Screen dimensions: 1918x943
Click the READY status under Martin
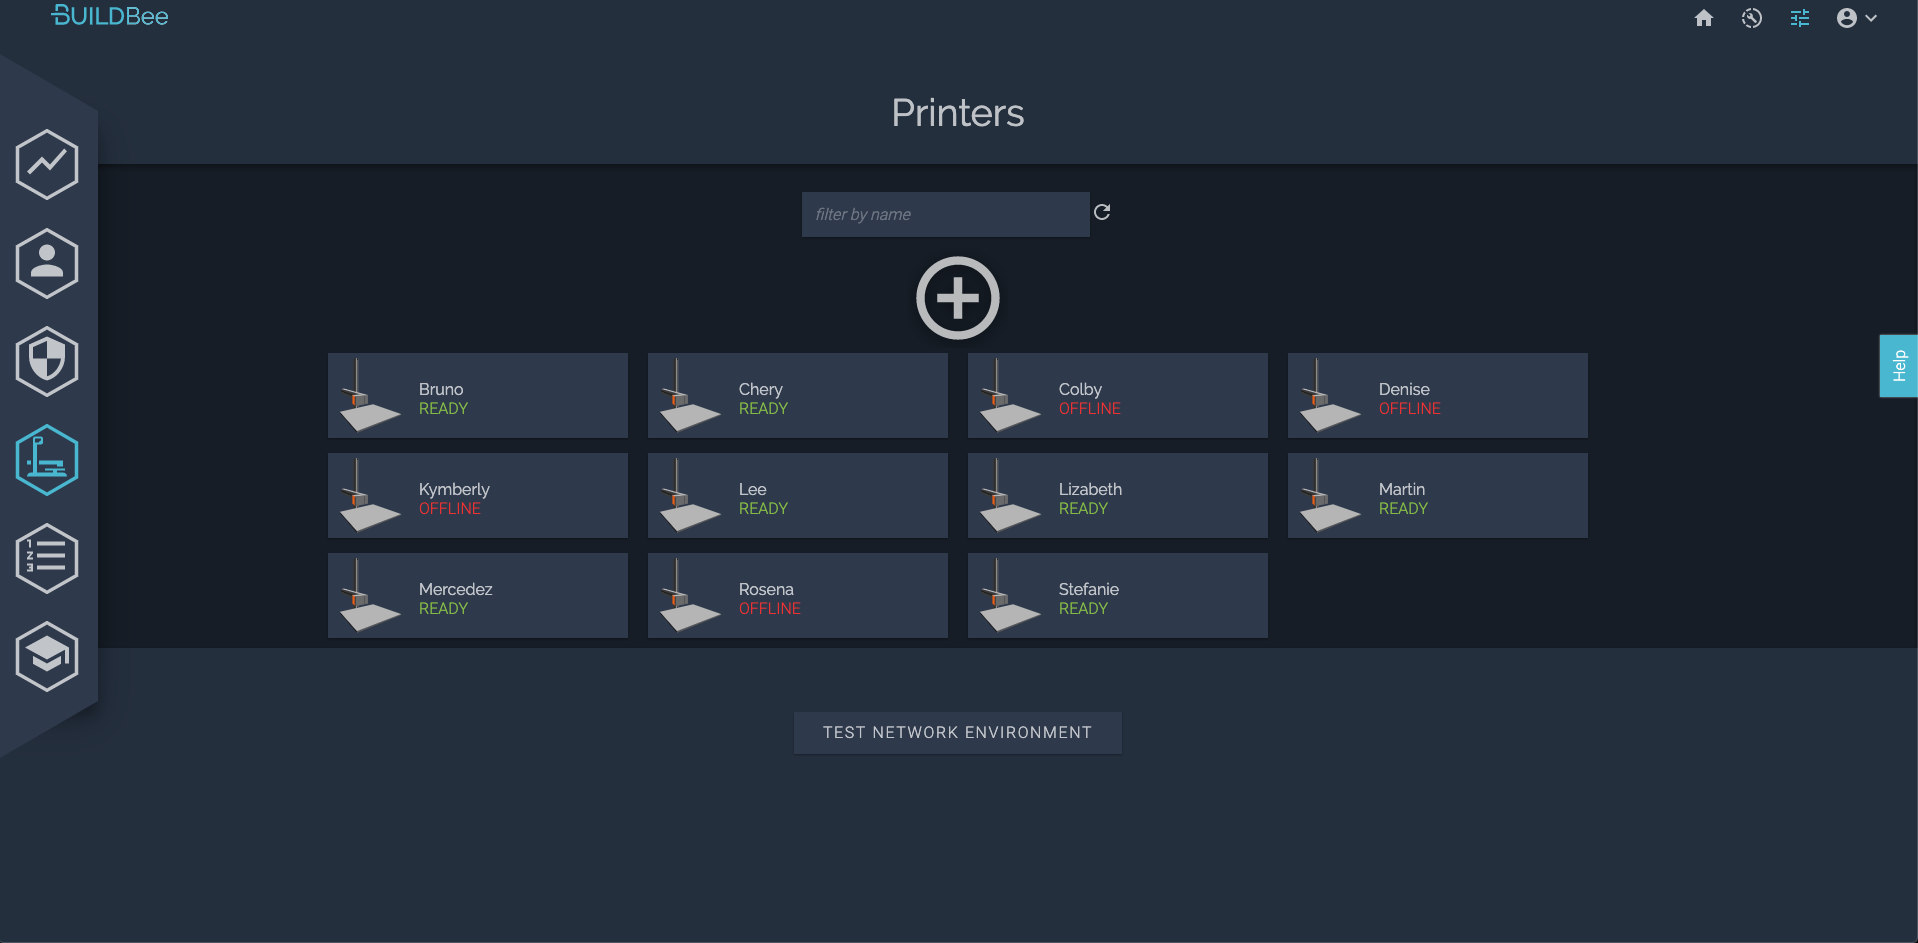pyautogui.click(x=1403, y=509)
